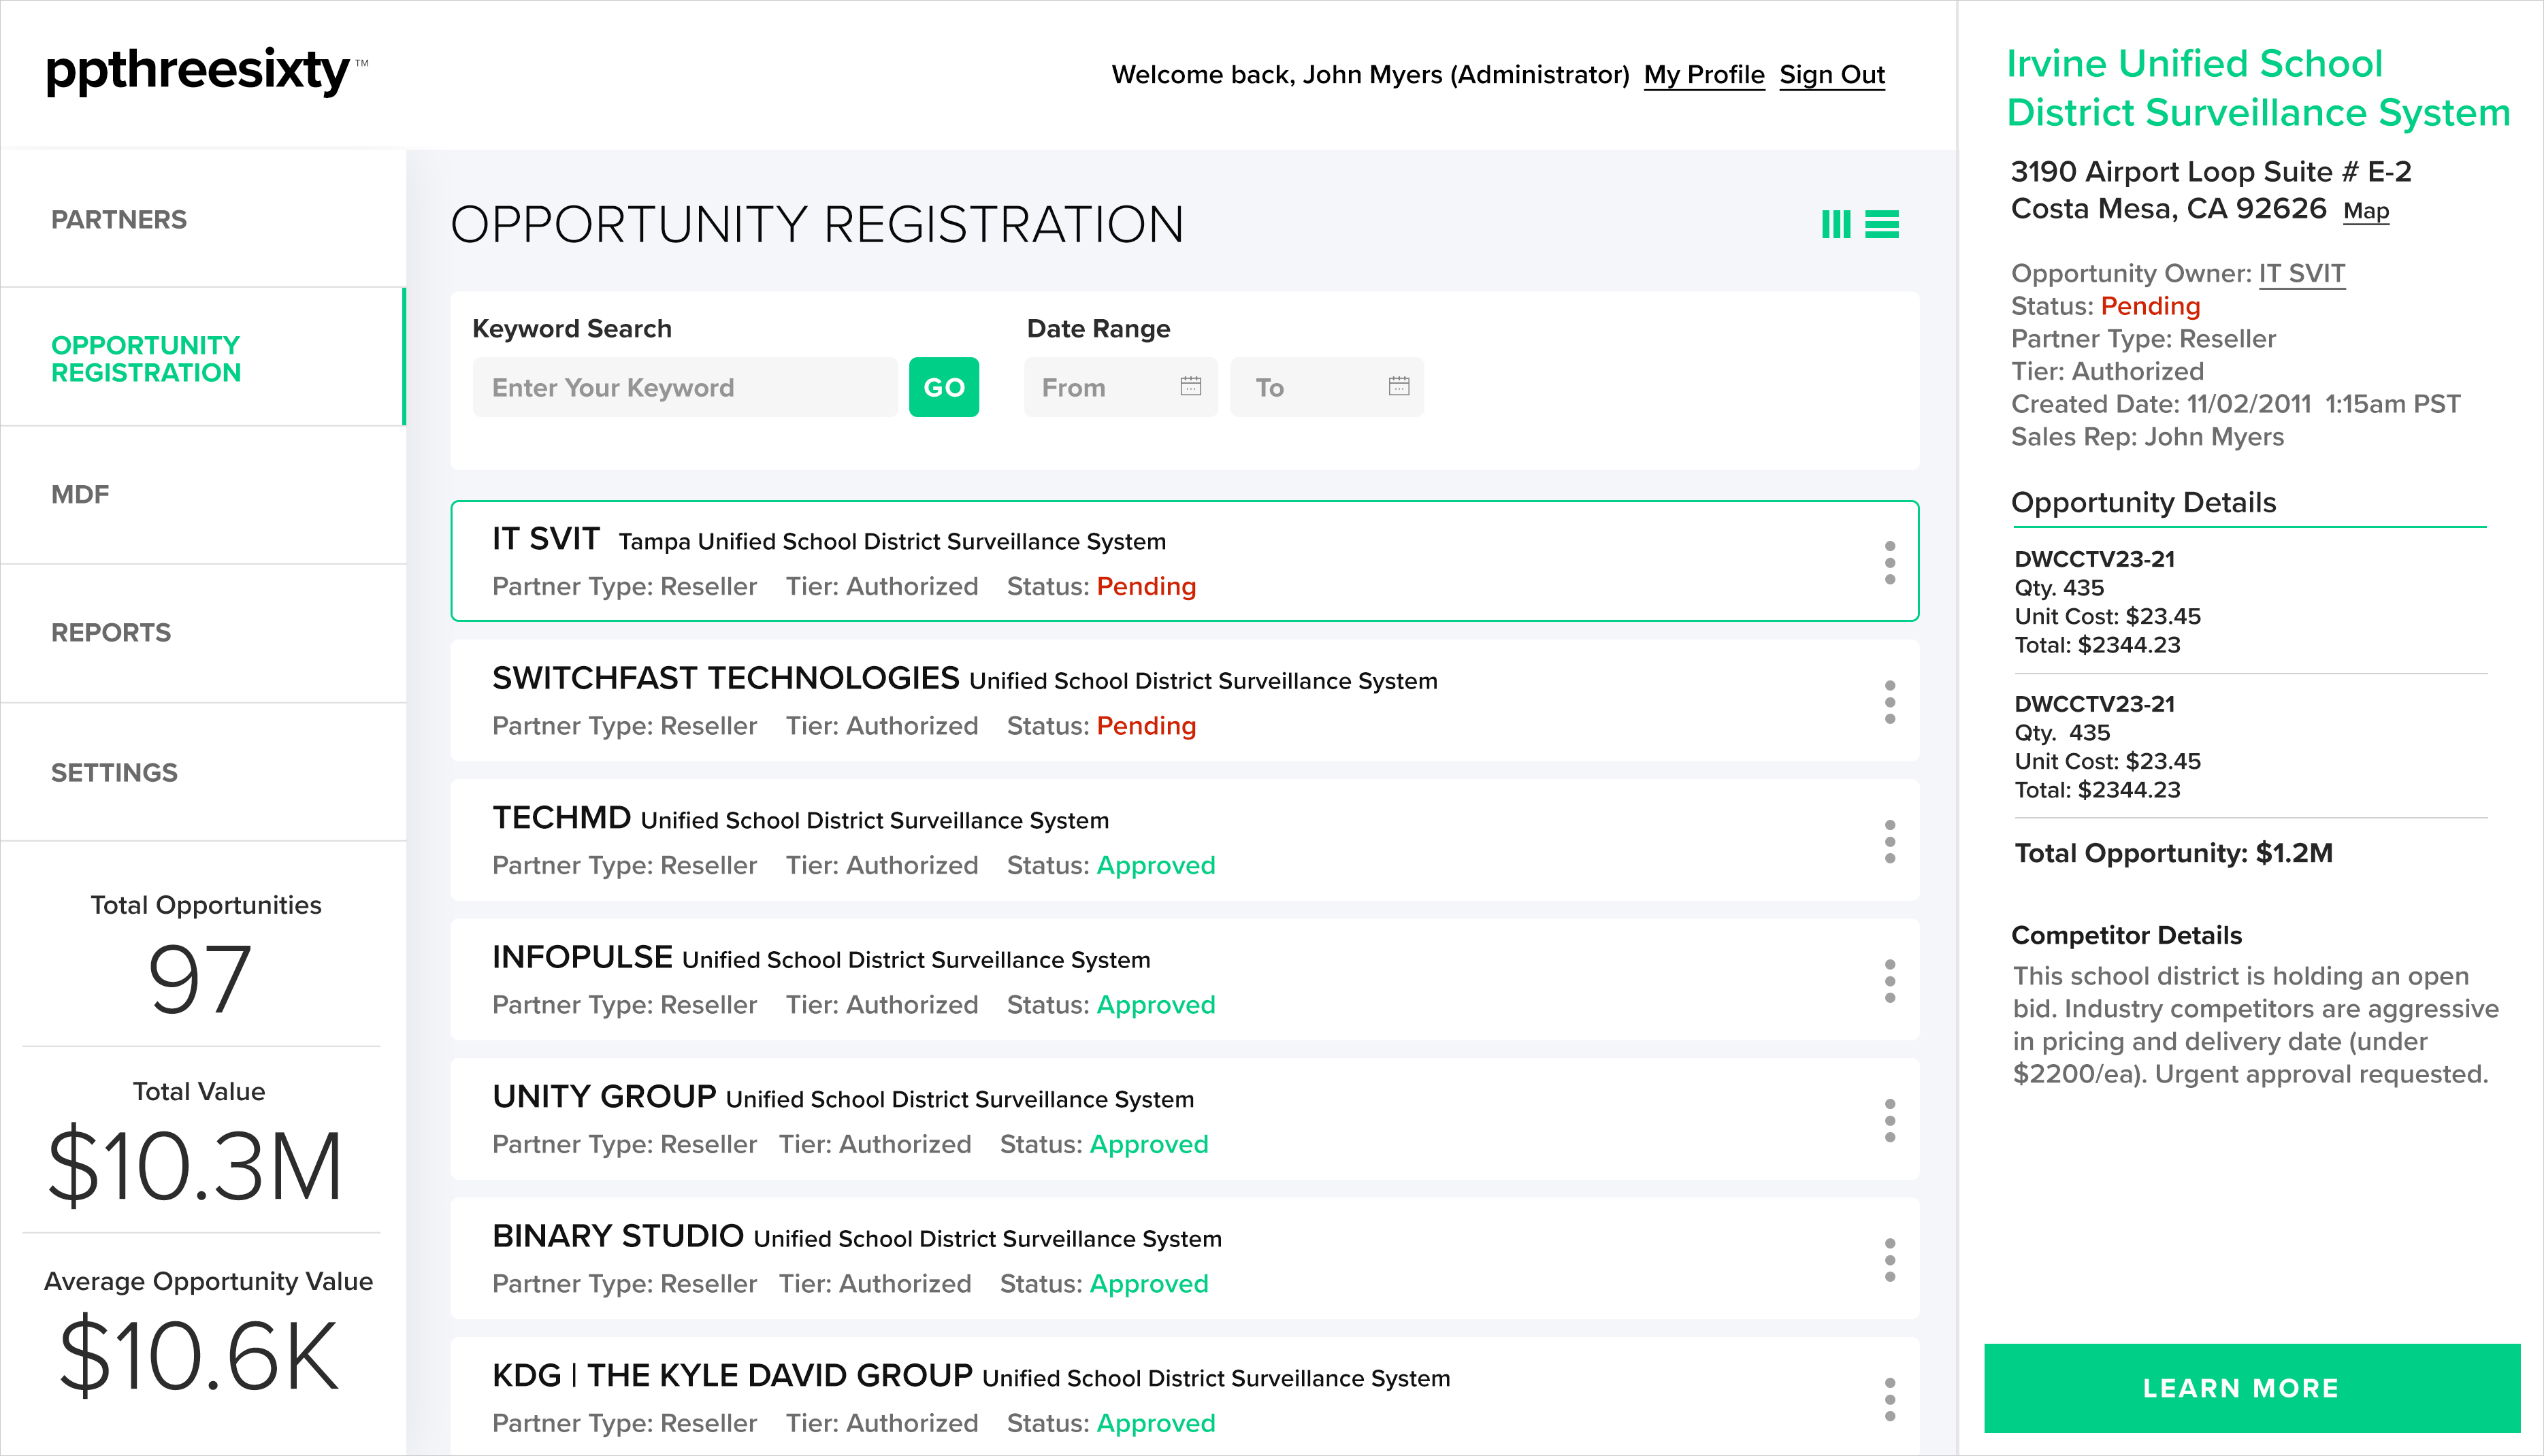The image size is (2544, 1456).
Task: Open the Partners section in sidebar
Action: tap(203, 219)
